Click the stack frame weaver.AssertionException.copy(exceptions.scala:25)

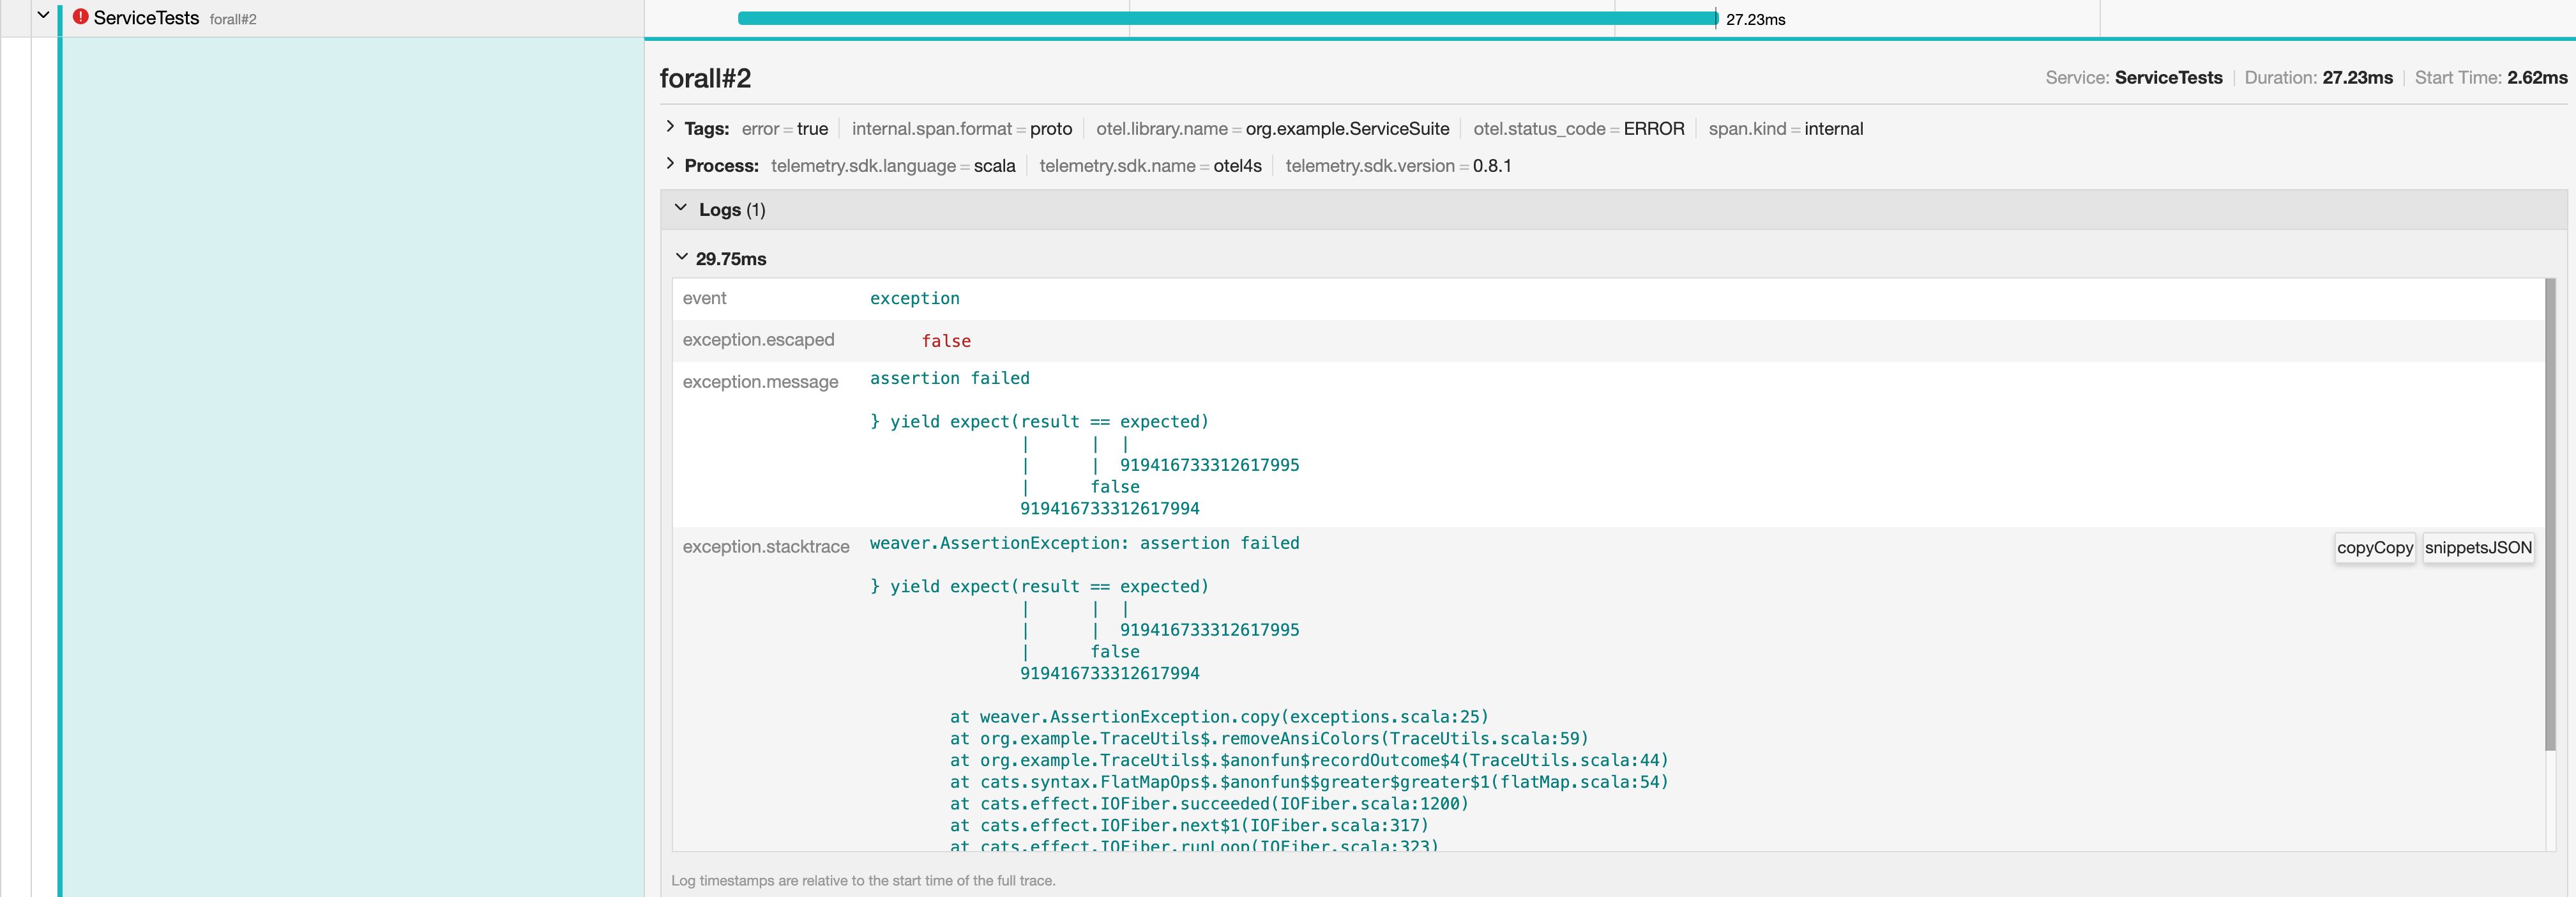1219,717
